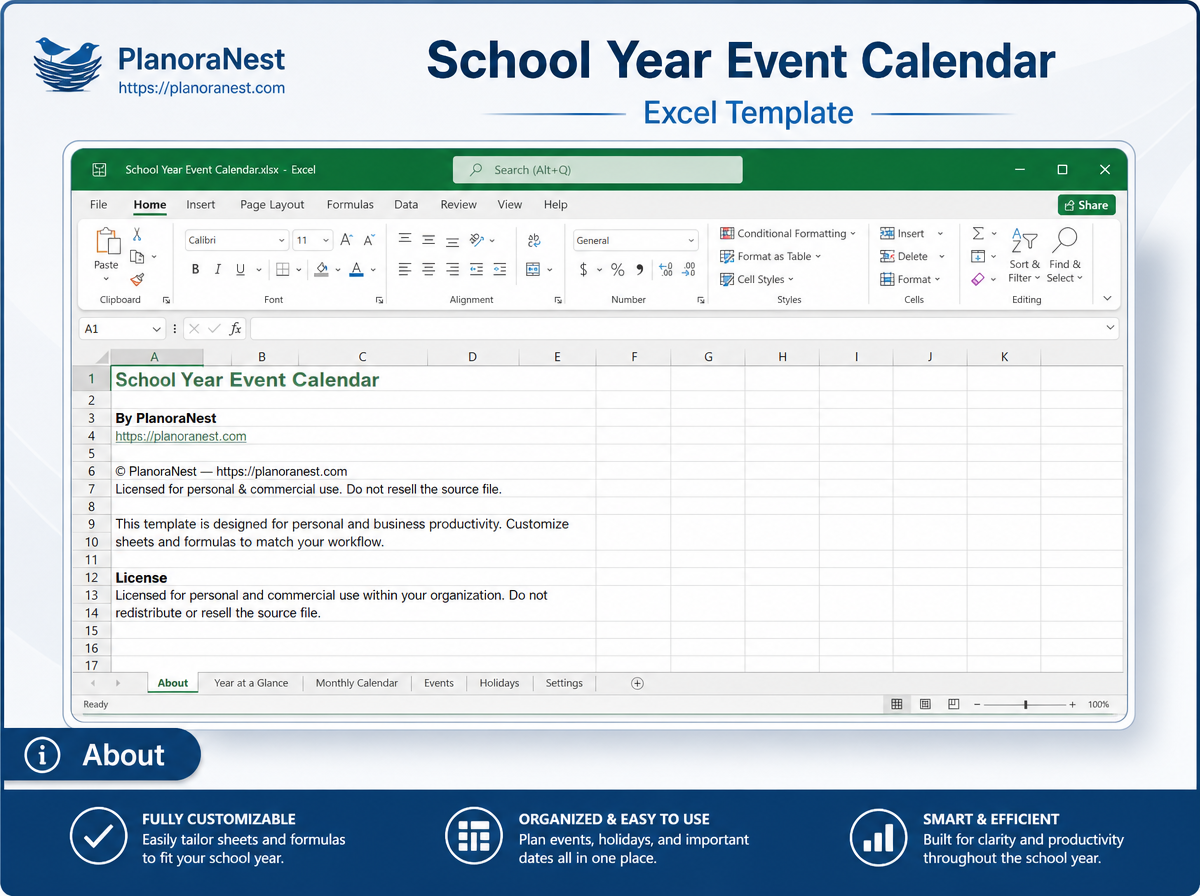Image resolution: width=1200 pixels, height=896 pixels.
Task: Apply underline formatting
Action: (x=241, y=269)
